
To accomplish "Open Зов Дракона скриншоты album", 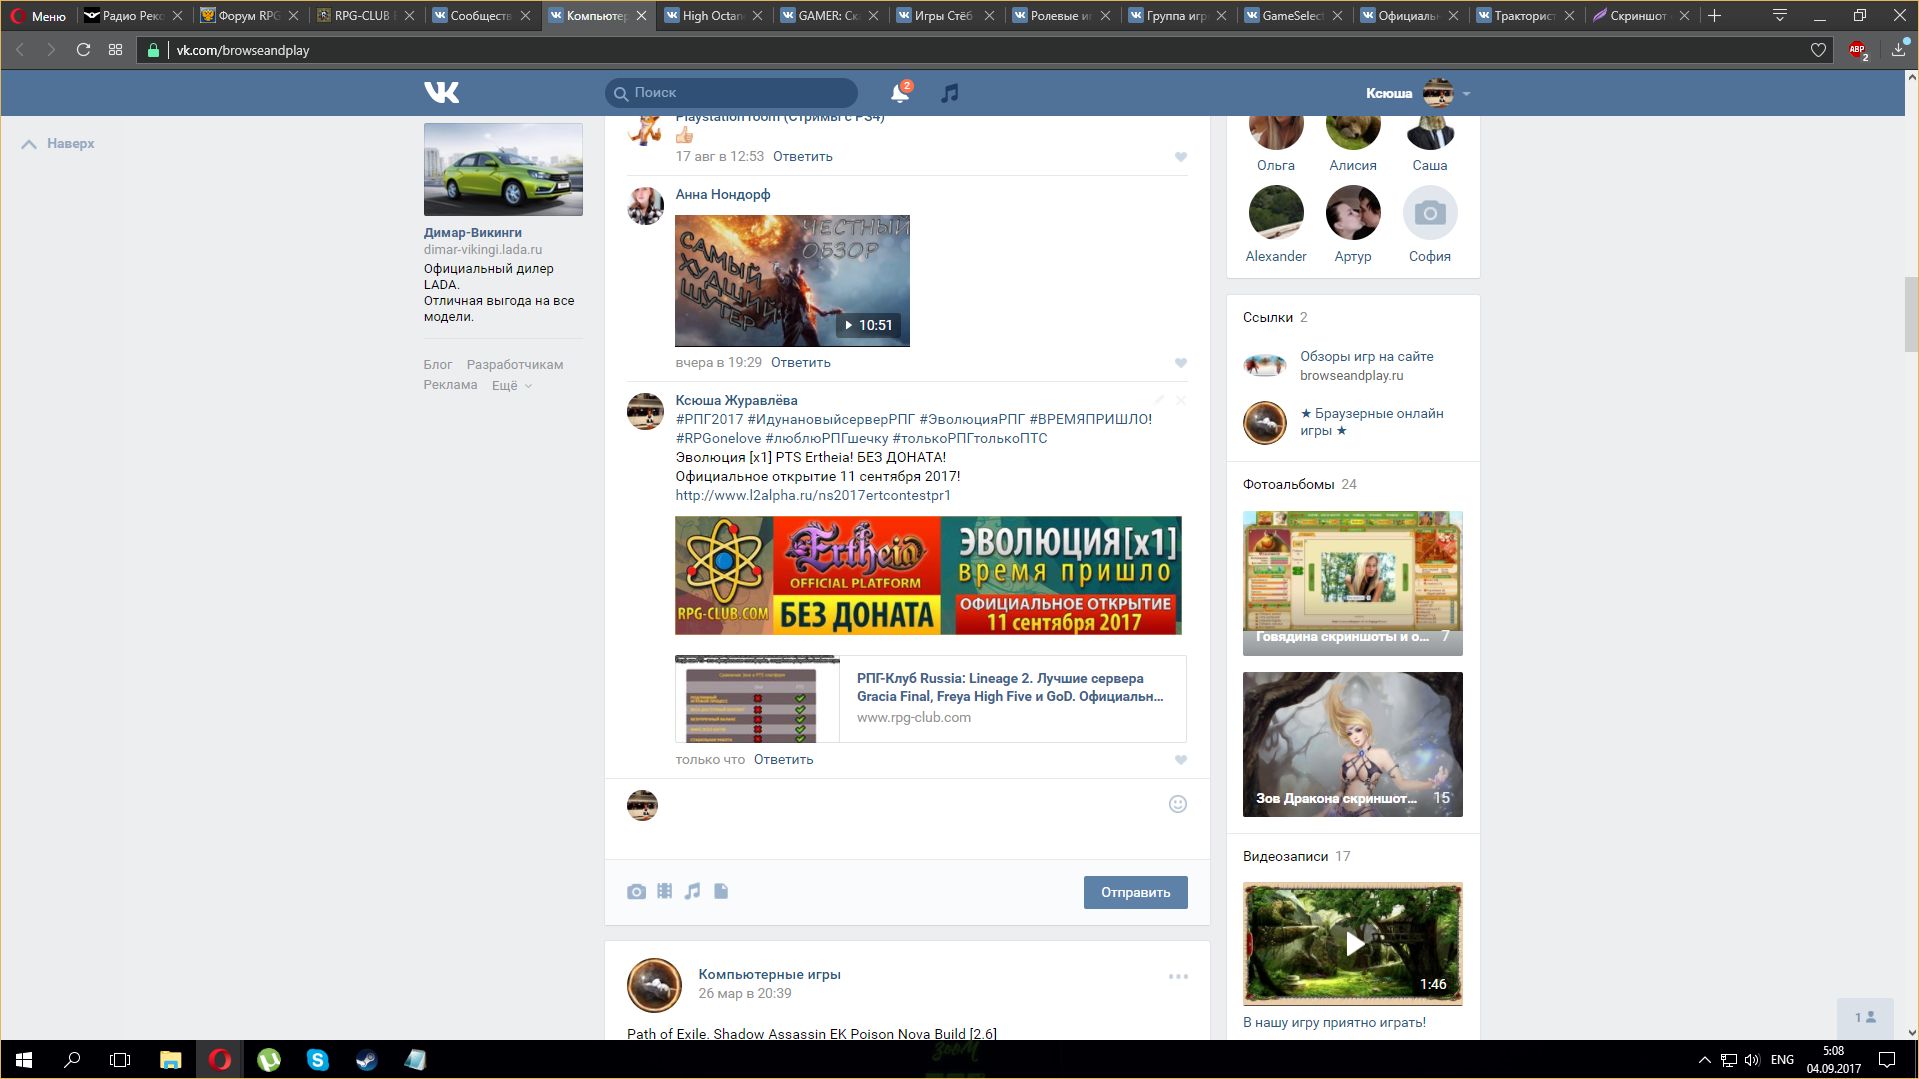I will click(x=1352, y=744).
